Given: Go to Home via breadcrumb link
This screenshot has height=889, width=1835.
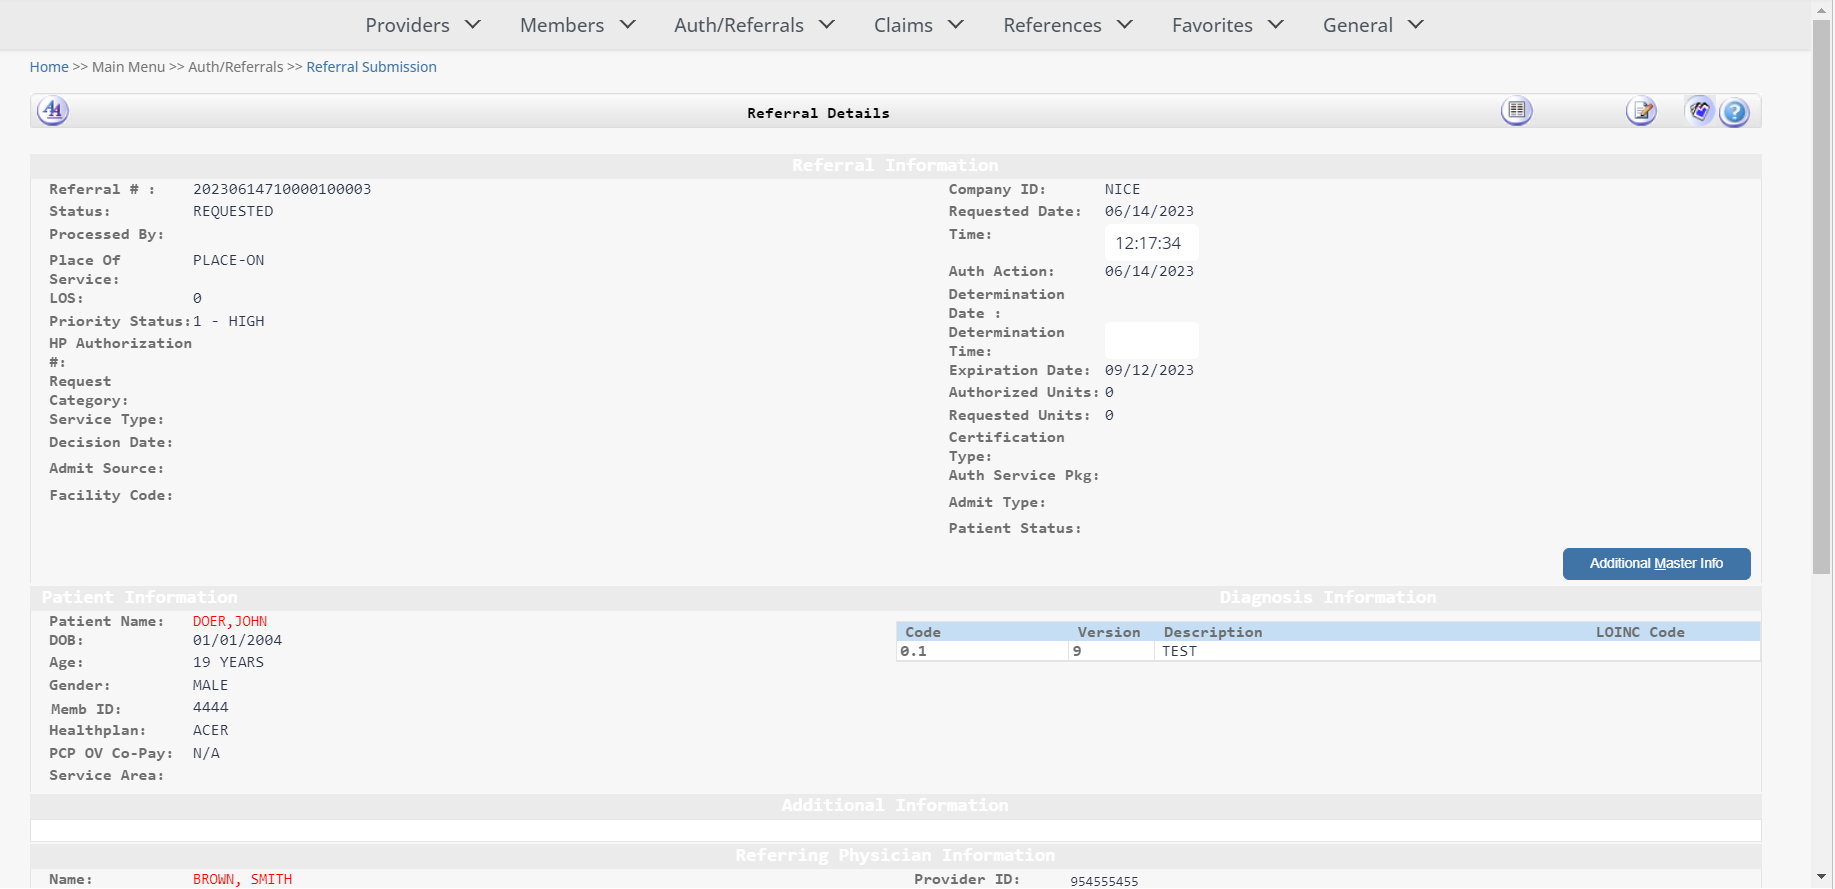Looking at the screenshot, I should click(49, 67).
